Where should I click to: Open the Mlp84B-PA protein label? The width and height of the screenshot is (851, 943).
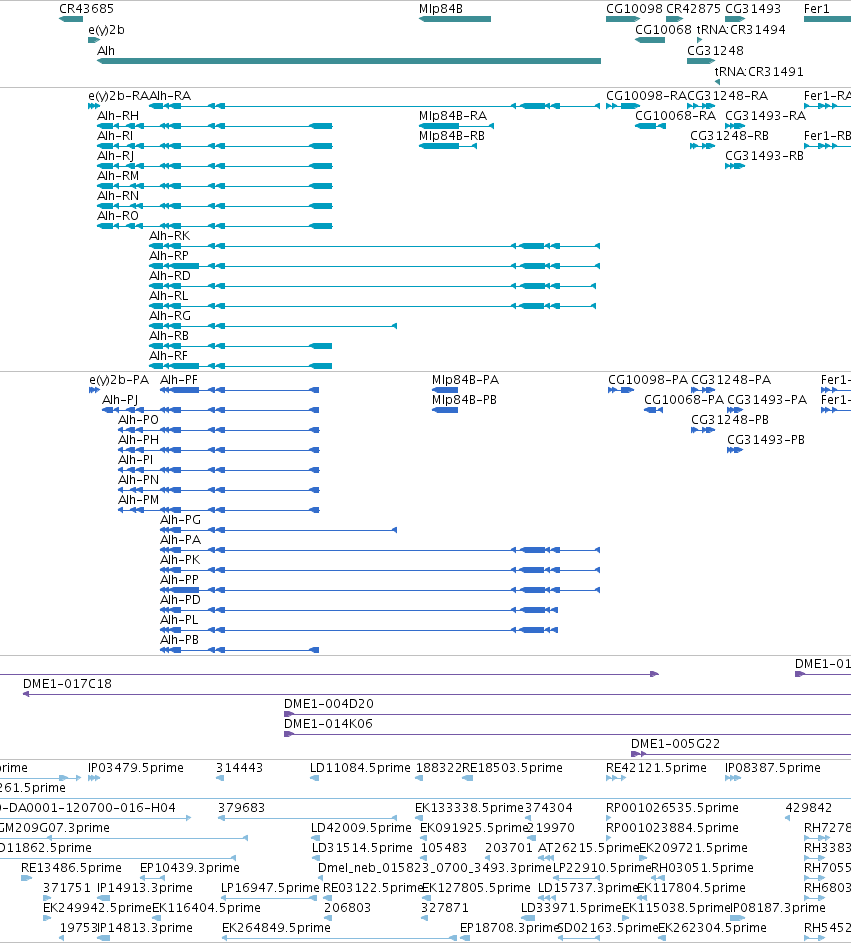click(x=465, y=380)
